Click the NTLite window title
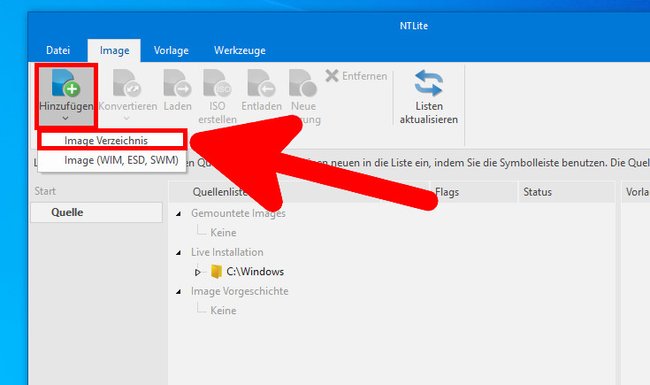 pyautogui.click(x=414, y=26)
